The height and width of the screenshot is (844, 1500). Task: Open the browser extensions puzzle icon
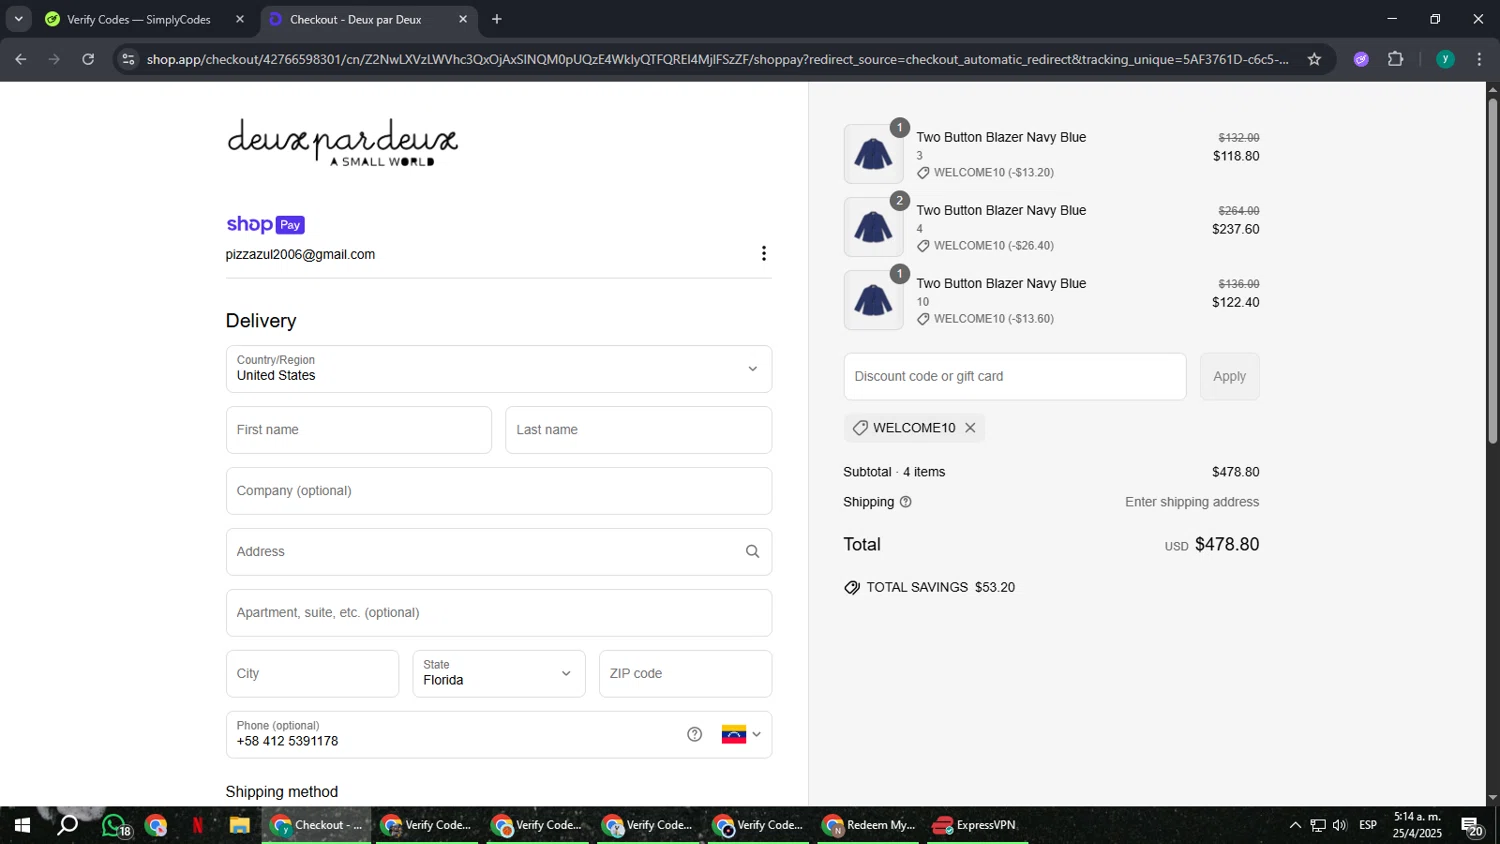pos(1396,59)
